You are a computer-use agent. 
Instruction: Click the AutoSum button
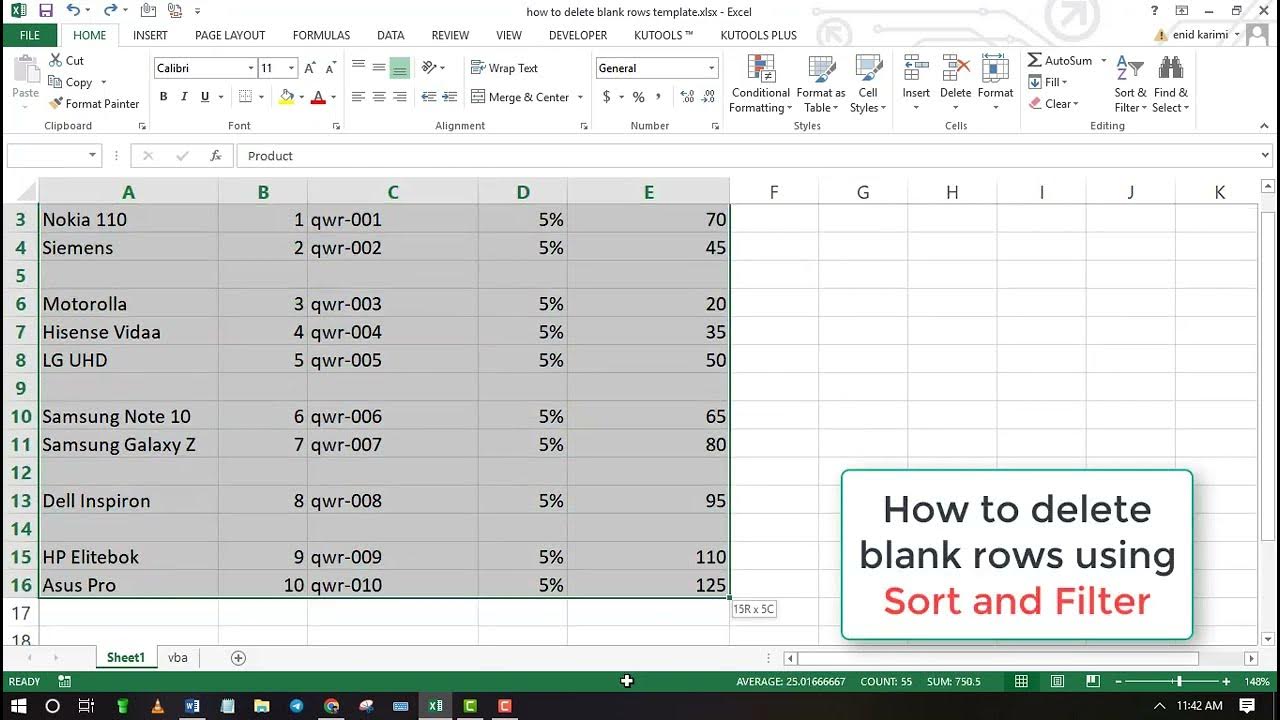pyautogui.click(x=1060, y=61)
